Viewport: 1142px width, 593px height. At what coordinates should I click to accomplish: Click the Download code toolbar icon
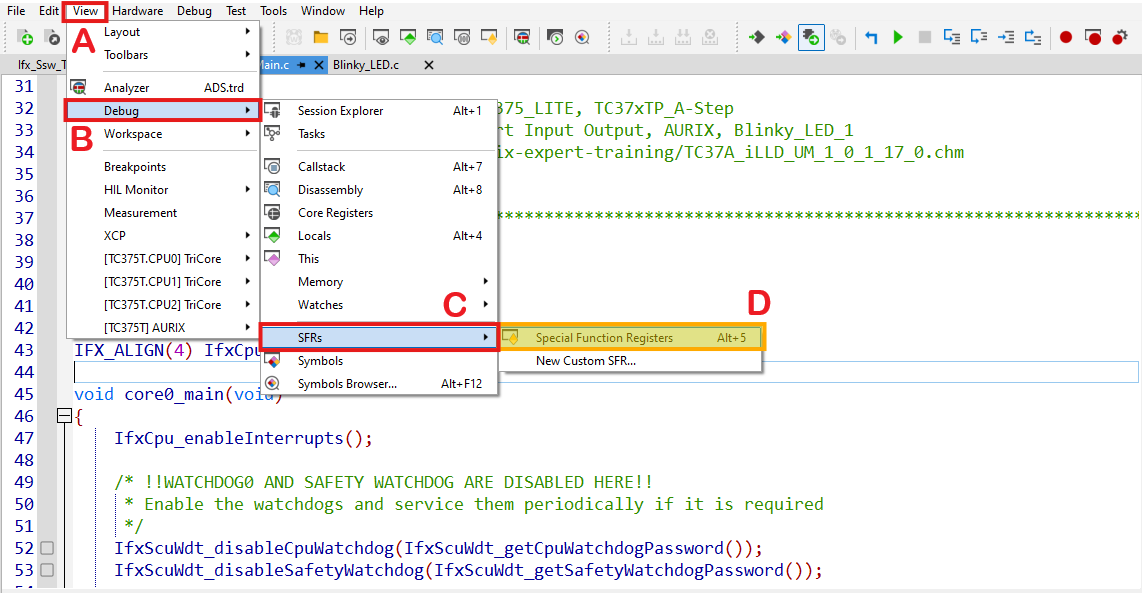point(629,36)
